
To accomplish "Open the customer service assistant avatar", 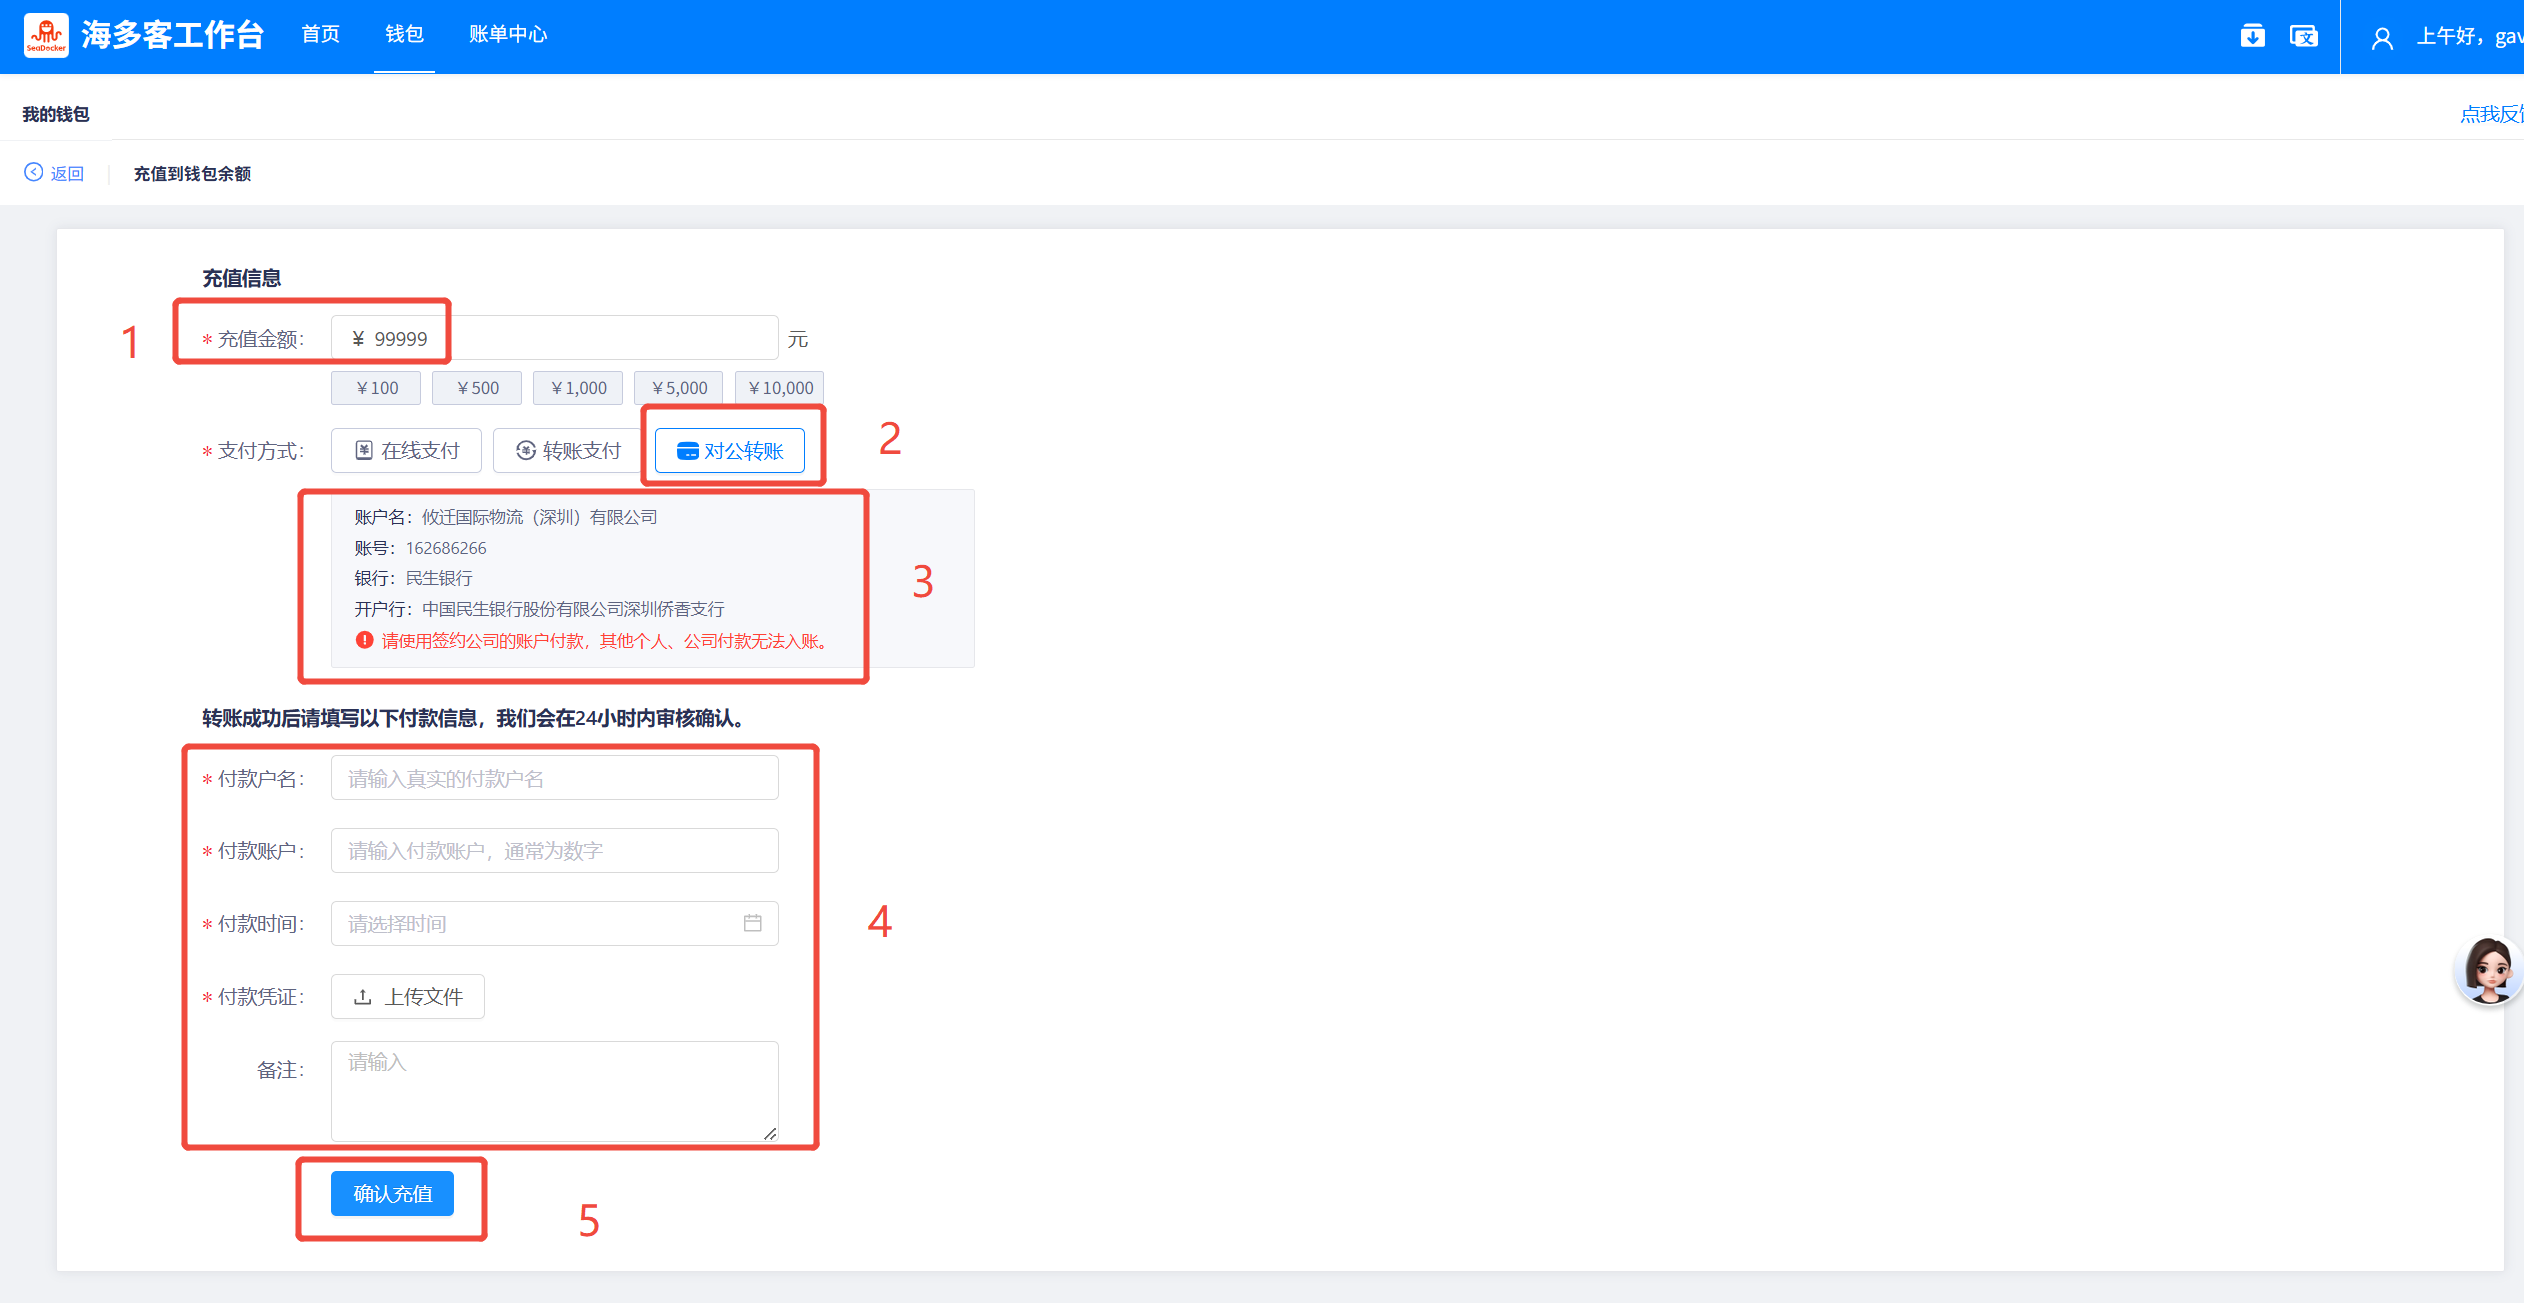I will pyautogui.click(x=2487, y=969).
